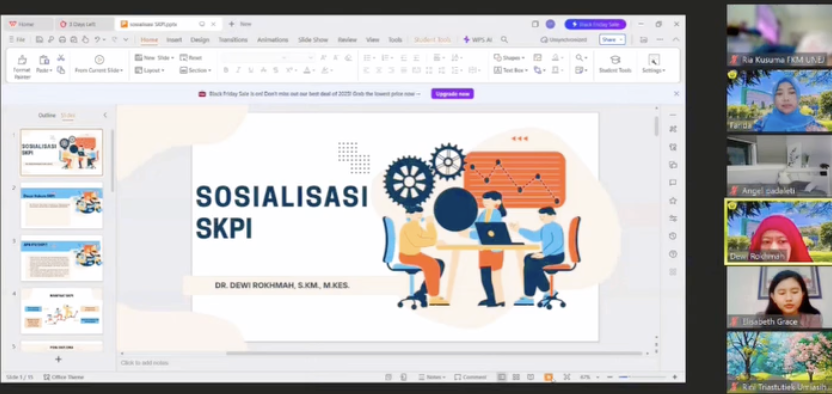Click the Copy icon below Cut
Image resolution: width=832 pixels, height=394 pixels.
(61, 70)
